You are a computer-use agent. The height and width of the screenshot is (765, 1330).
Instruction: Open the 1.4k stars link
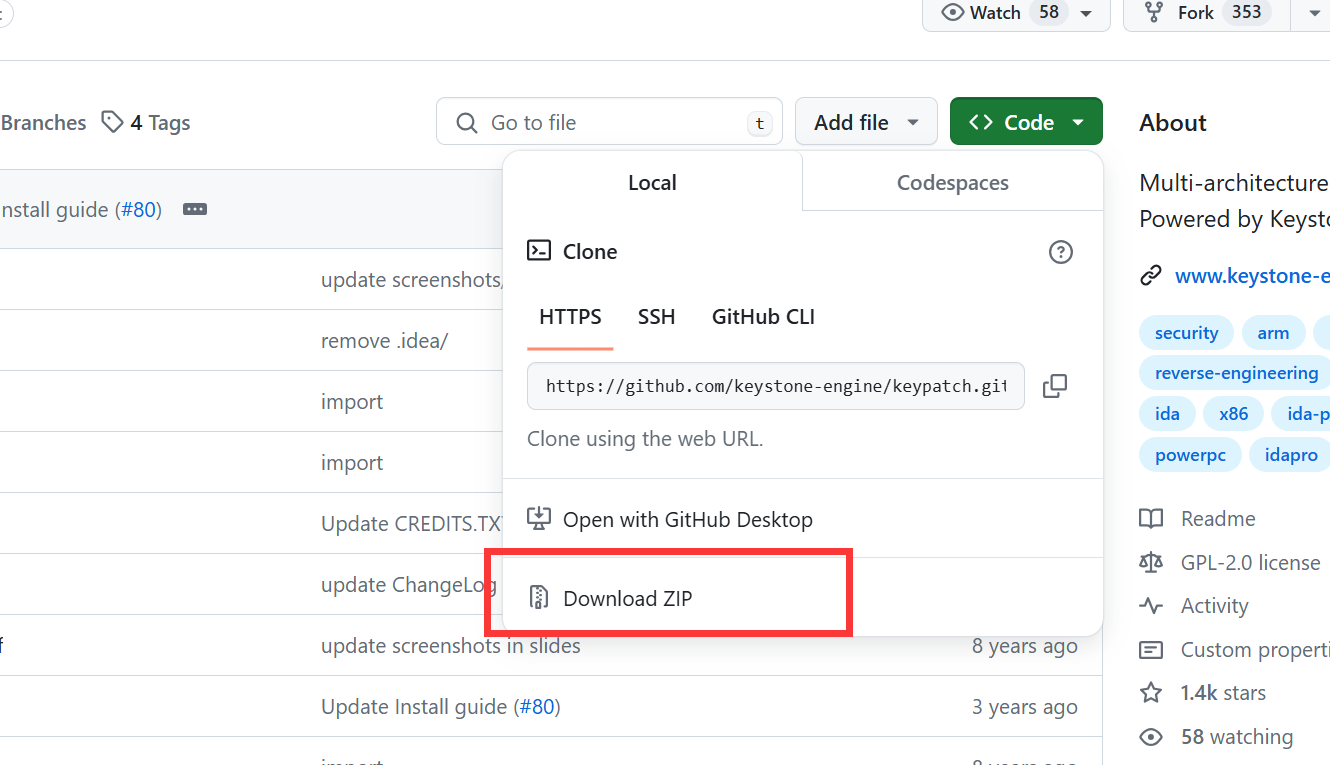1223,692
